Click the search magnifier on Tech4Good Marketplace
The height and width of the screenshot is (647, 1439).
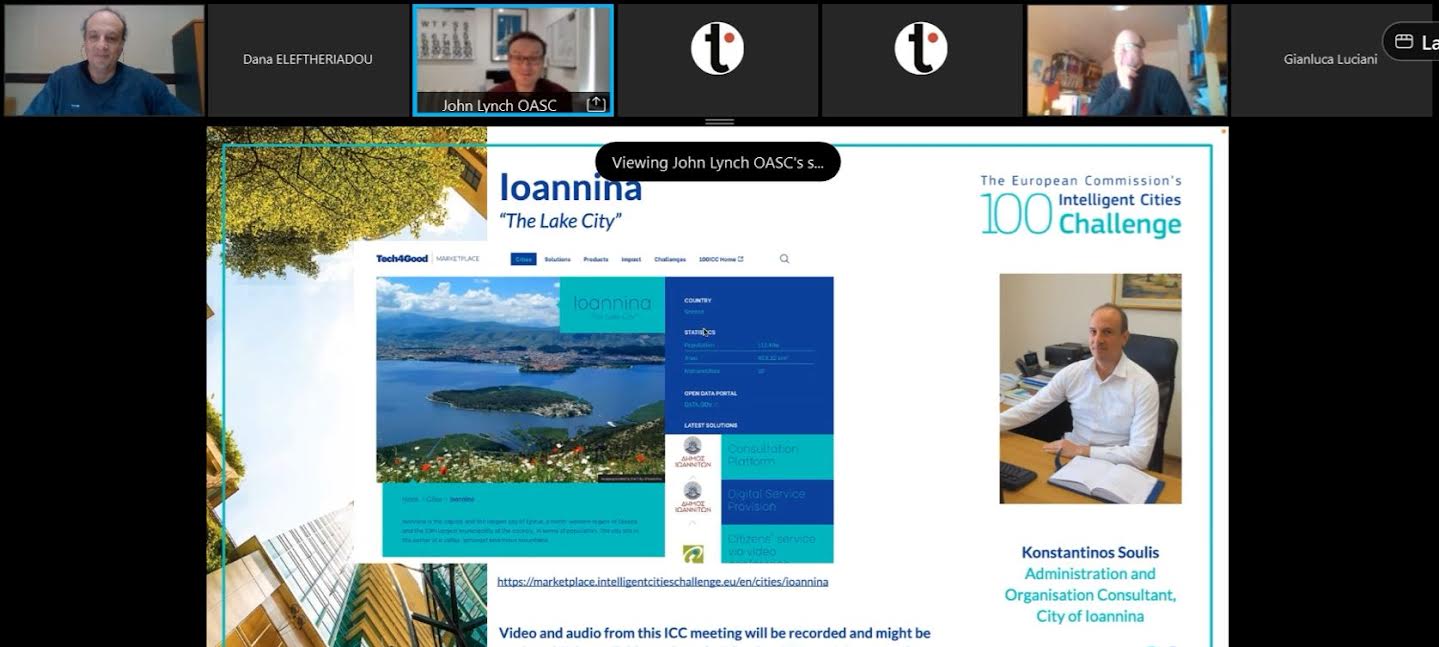pos(784,259)
